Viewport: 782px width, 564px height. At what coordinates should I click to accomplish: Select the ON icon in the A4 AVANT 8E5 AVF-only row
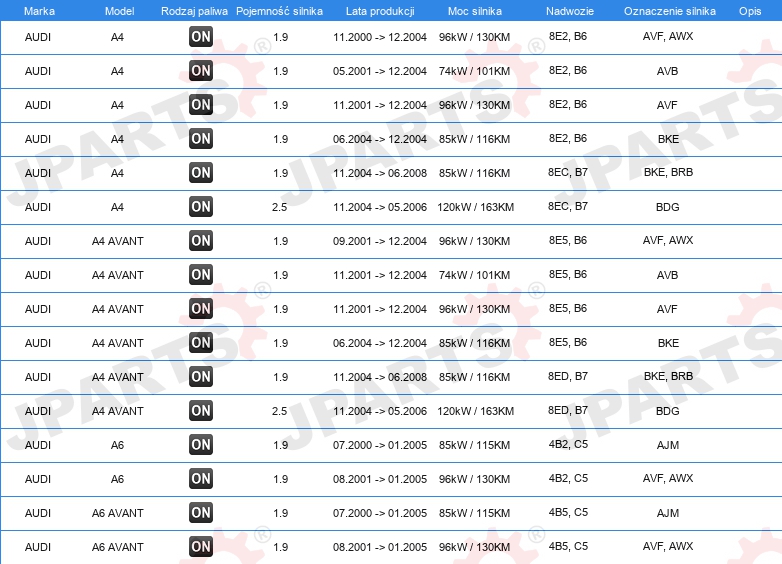pos(201,309)
